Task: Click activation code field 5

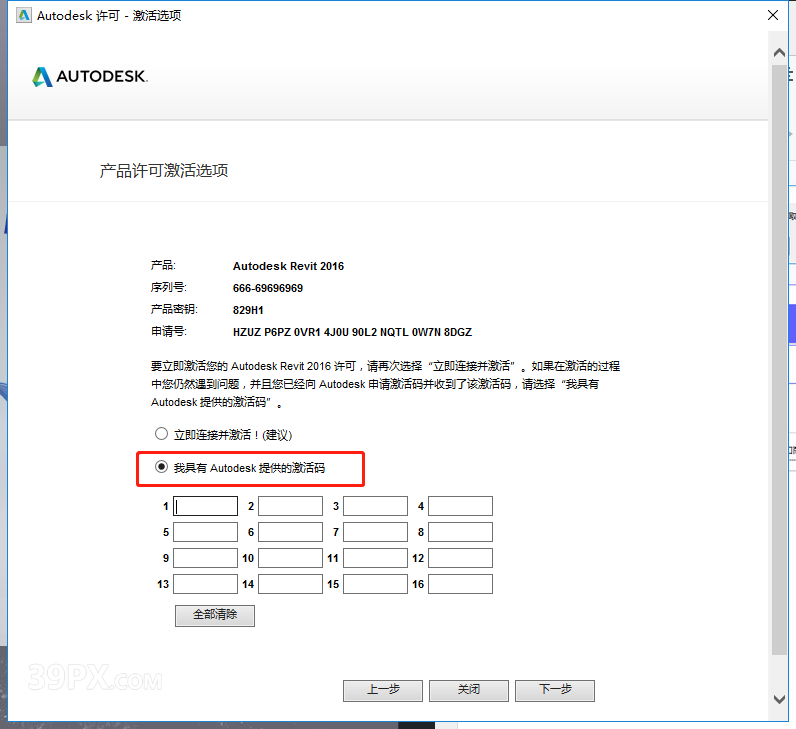Action: tap(206, 532)
